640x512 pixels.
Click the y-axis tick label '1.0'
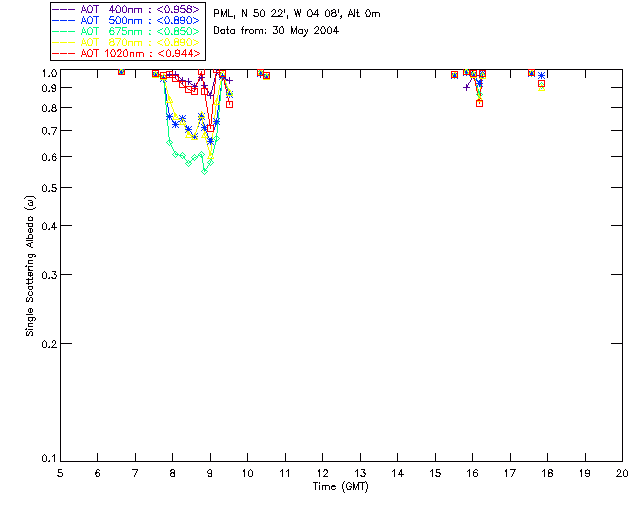[x=49, y=73]
